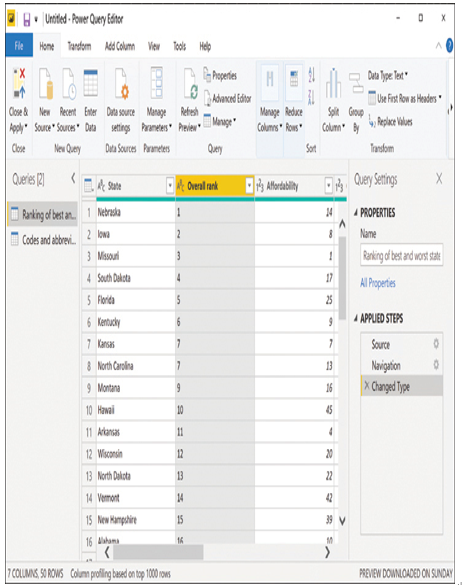Click the Affordability data type icon
The width and height of the screenshot is (463, 587).
[260, 186]
